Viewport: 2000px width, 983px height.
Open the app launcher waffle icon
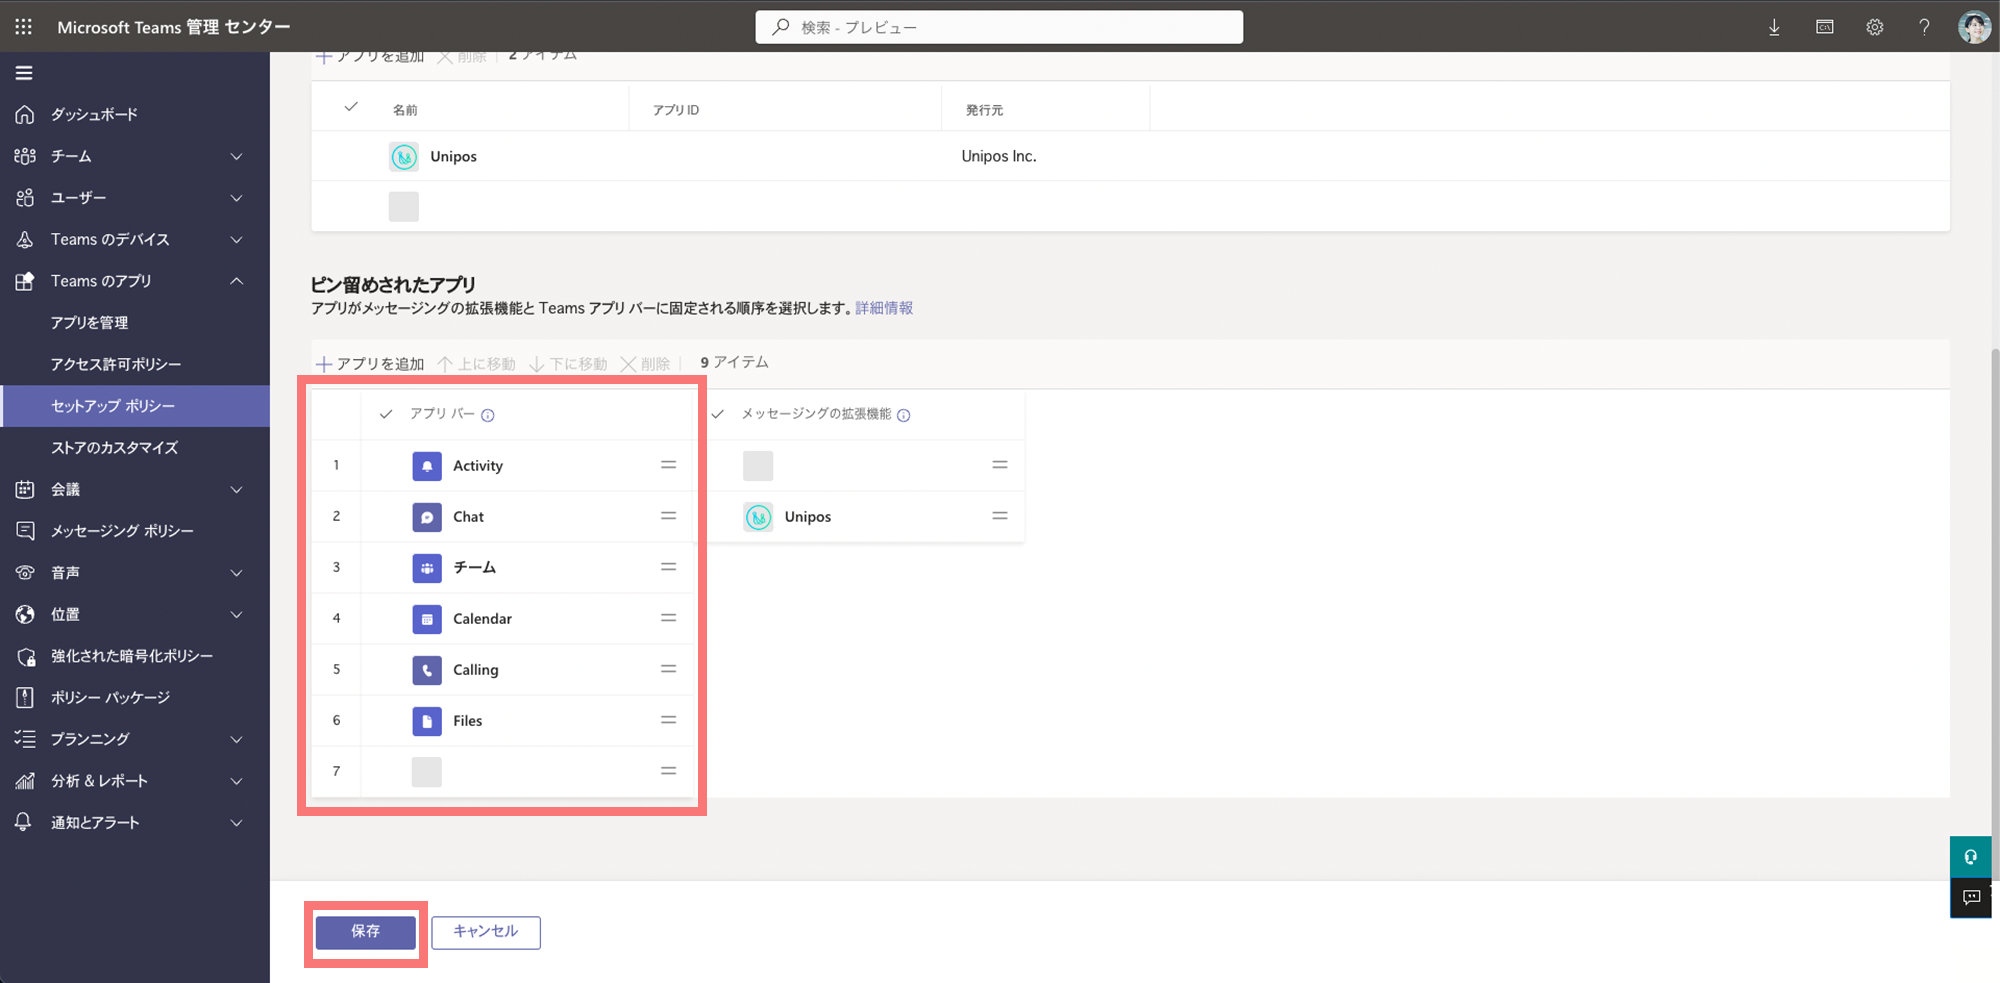24,27
